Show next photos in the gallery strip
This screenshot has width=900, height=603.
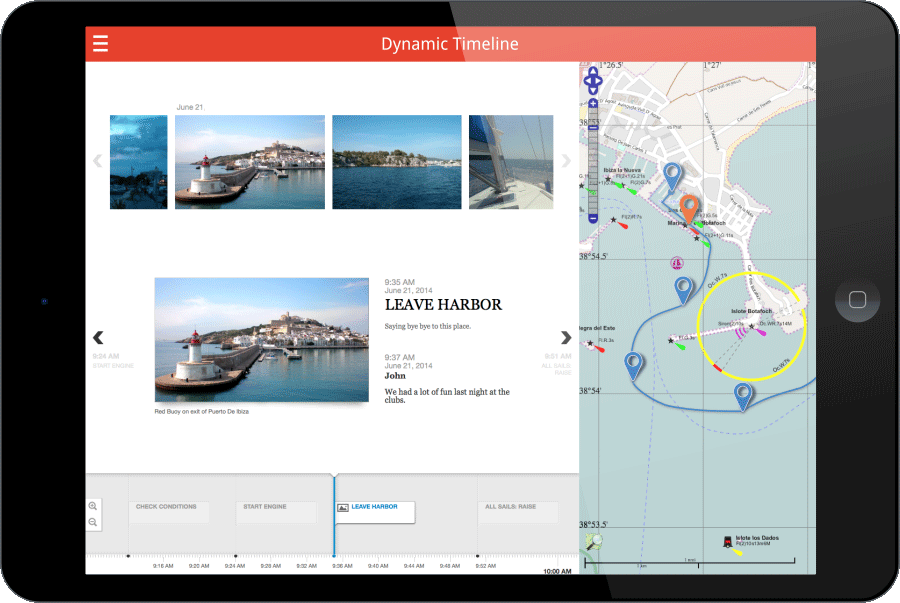pos(566,161)
